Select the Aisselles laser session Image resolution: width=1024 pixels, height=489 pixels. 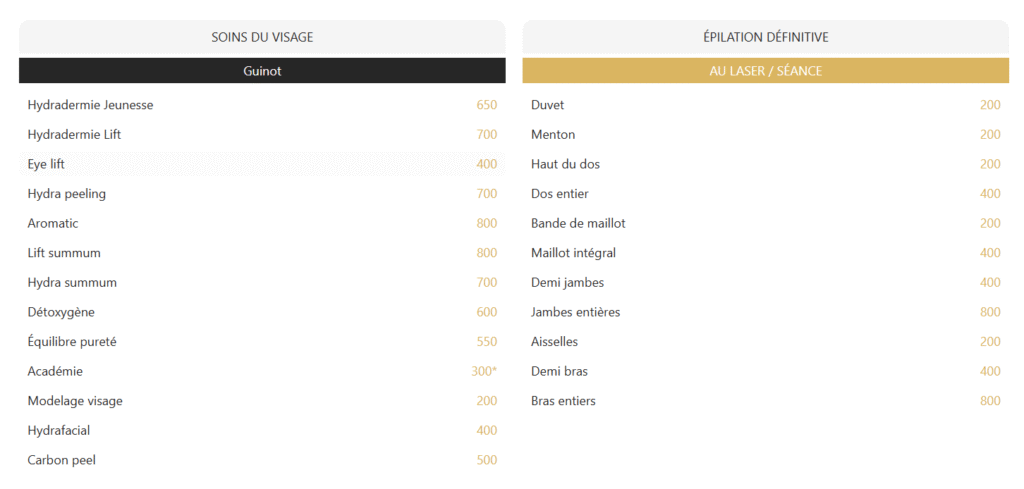click(x=554, y=342)
